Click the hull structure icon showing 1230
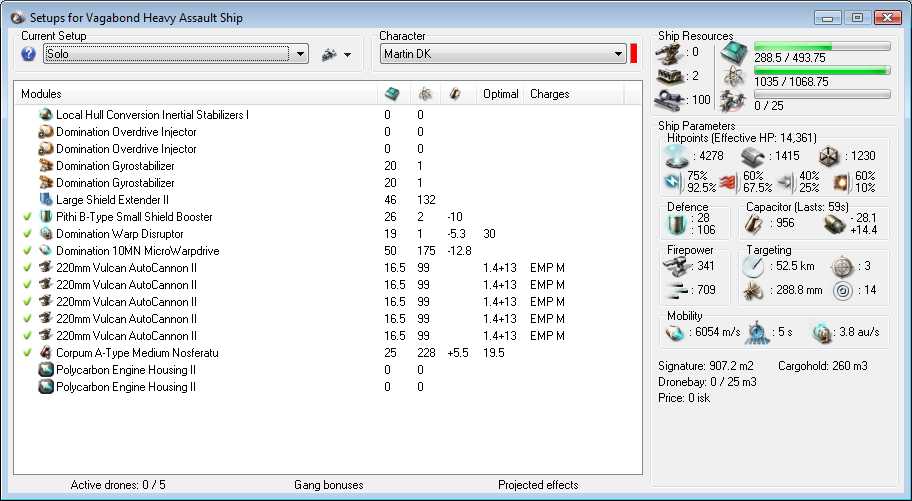 [829, 157]
